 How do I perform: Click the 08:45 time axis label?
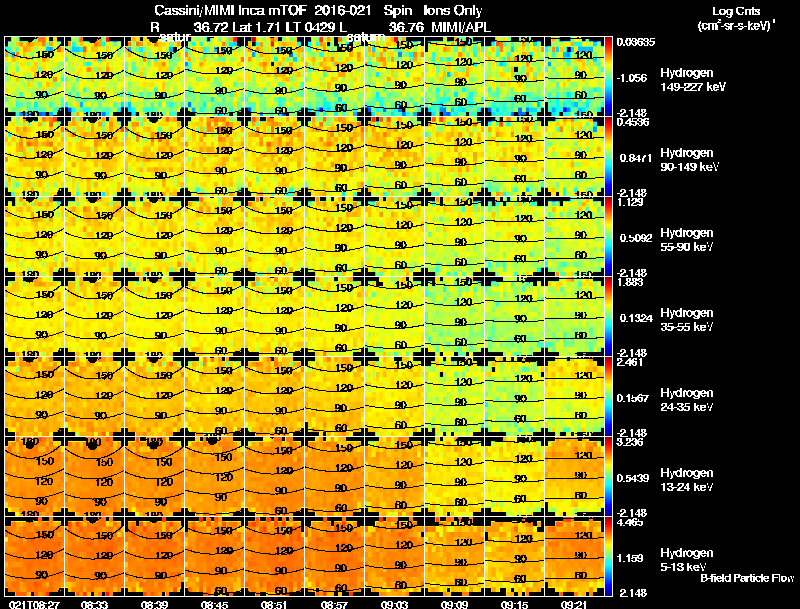click(214, 604)
